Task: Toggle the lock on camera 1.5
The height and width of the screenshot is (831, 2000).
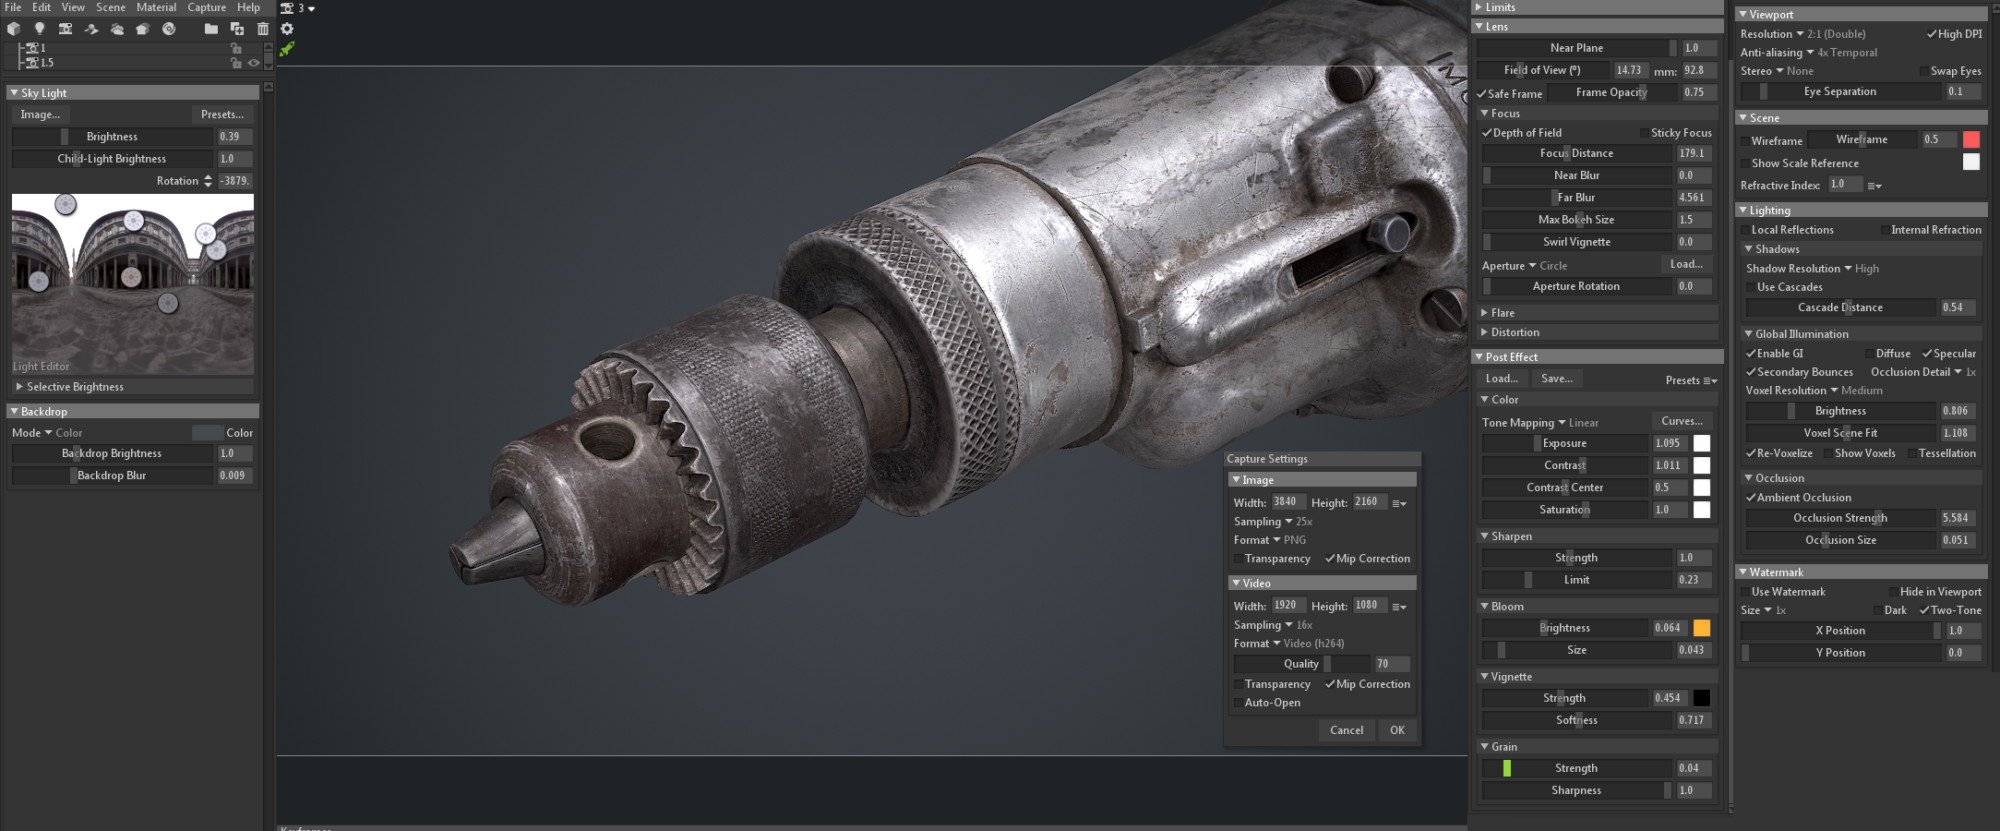Action: [236, 62]
